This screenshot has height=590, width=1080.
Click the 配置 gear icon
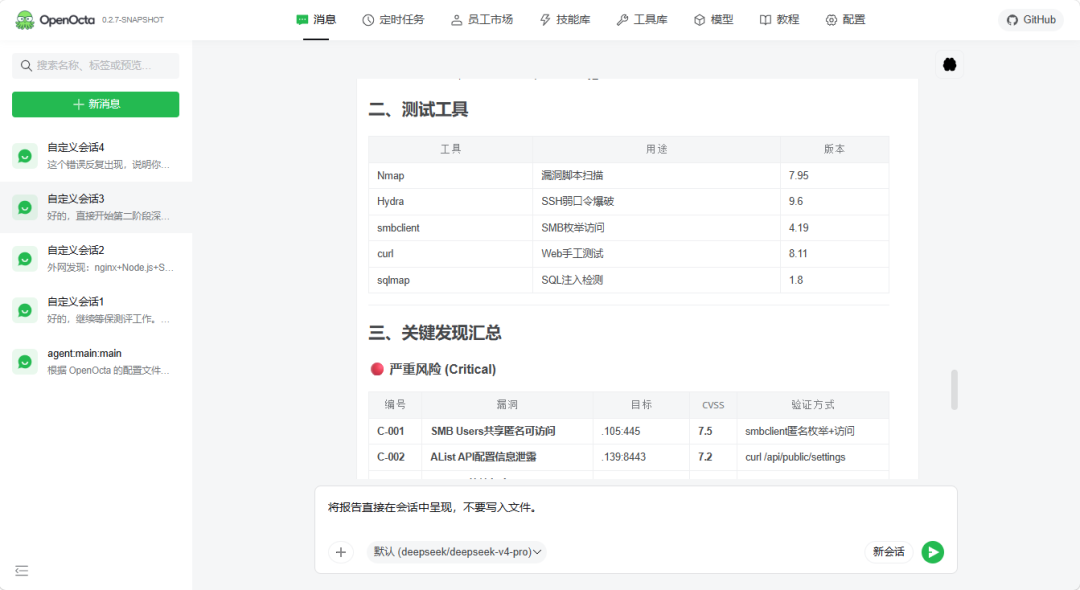[831, 20]
